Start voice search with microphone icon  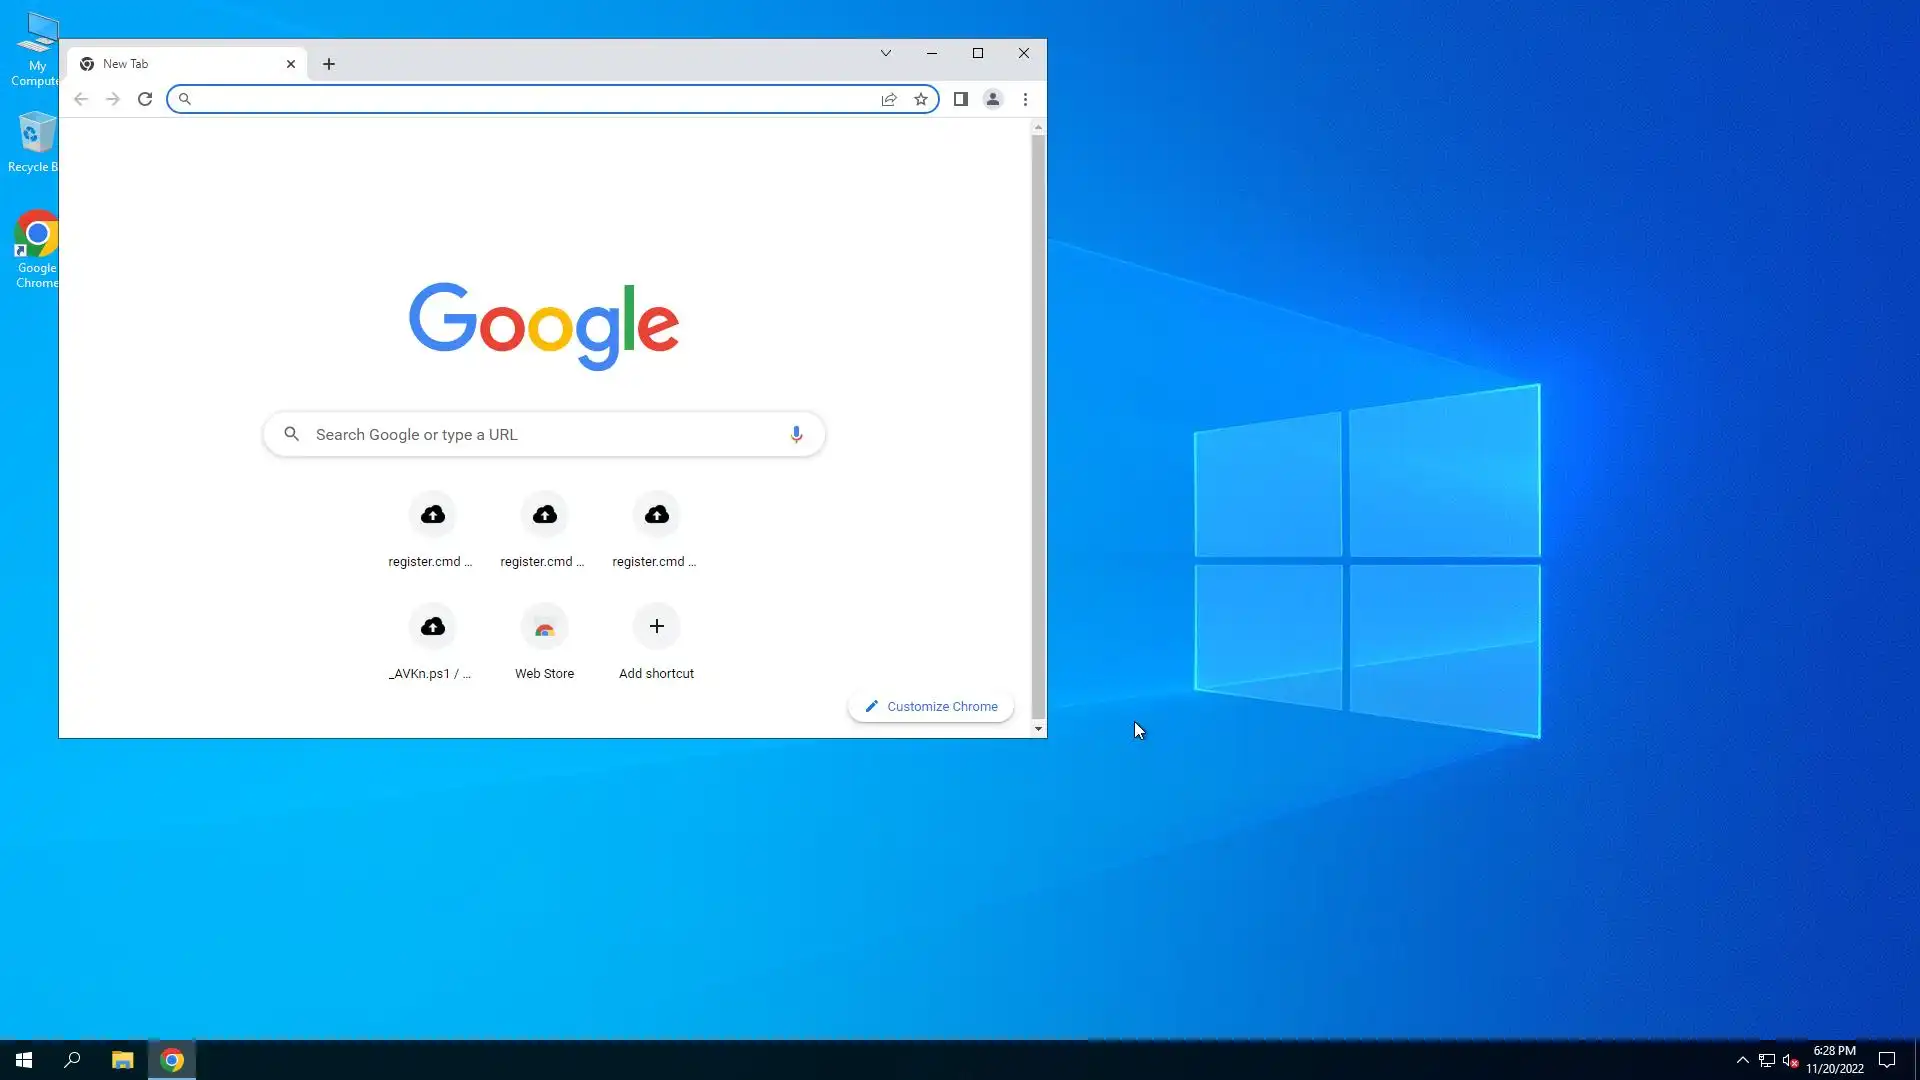(796, 434)
